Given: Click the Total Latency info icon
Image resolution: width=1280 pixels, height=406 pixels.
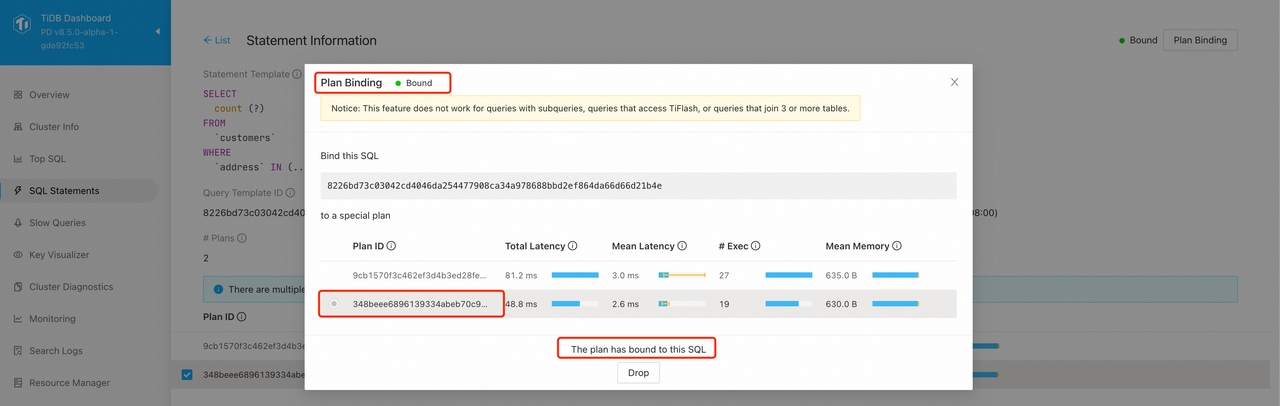Looking at the screenshot, I should click(x=573, y=246).
